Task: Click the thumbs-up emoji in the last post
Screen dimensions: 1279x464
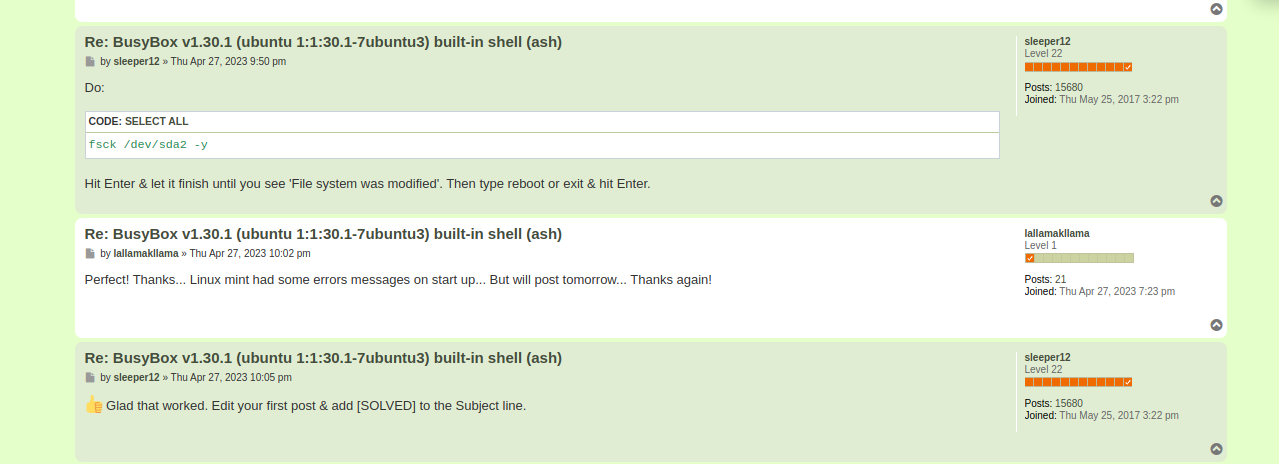Action: pyautogui.click(x=94, y=405)
